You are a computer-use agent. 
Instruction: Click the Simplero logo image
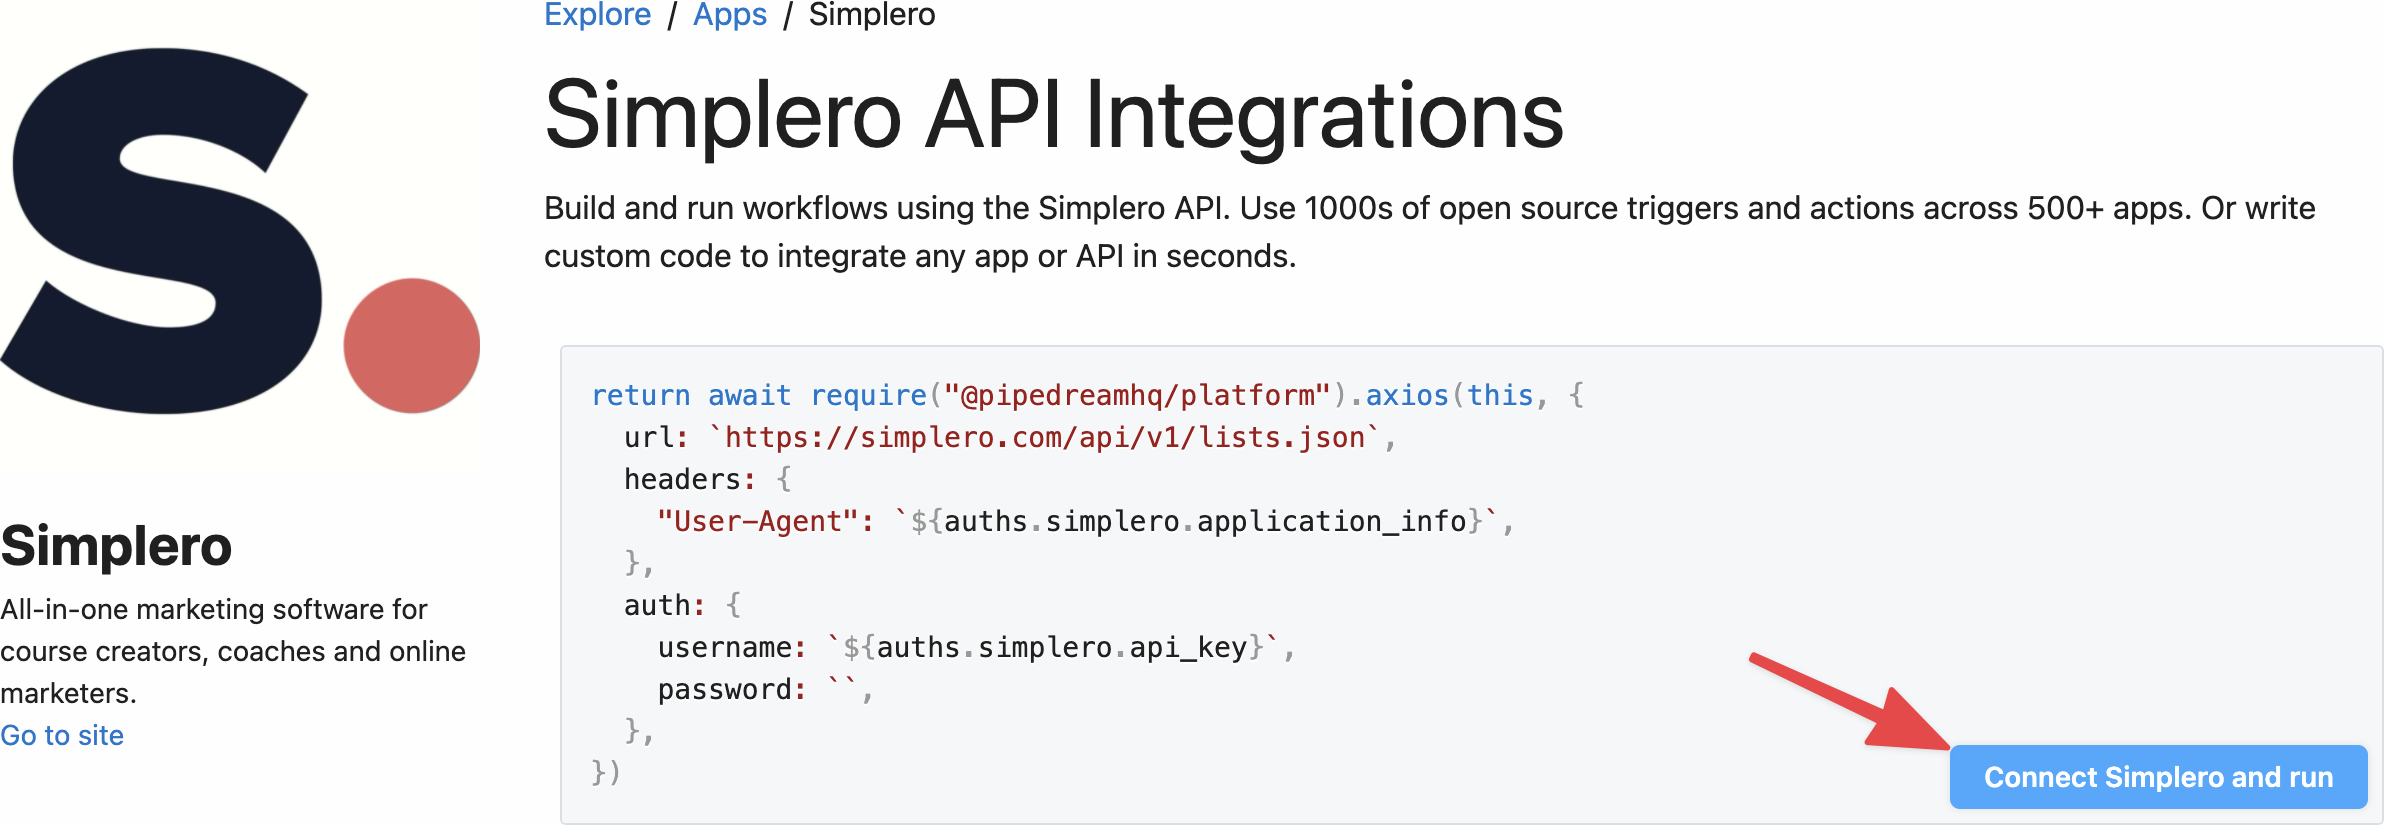point(241,231)
